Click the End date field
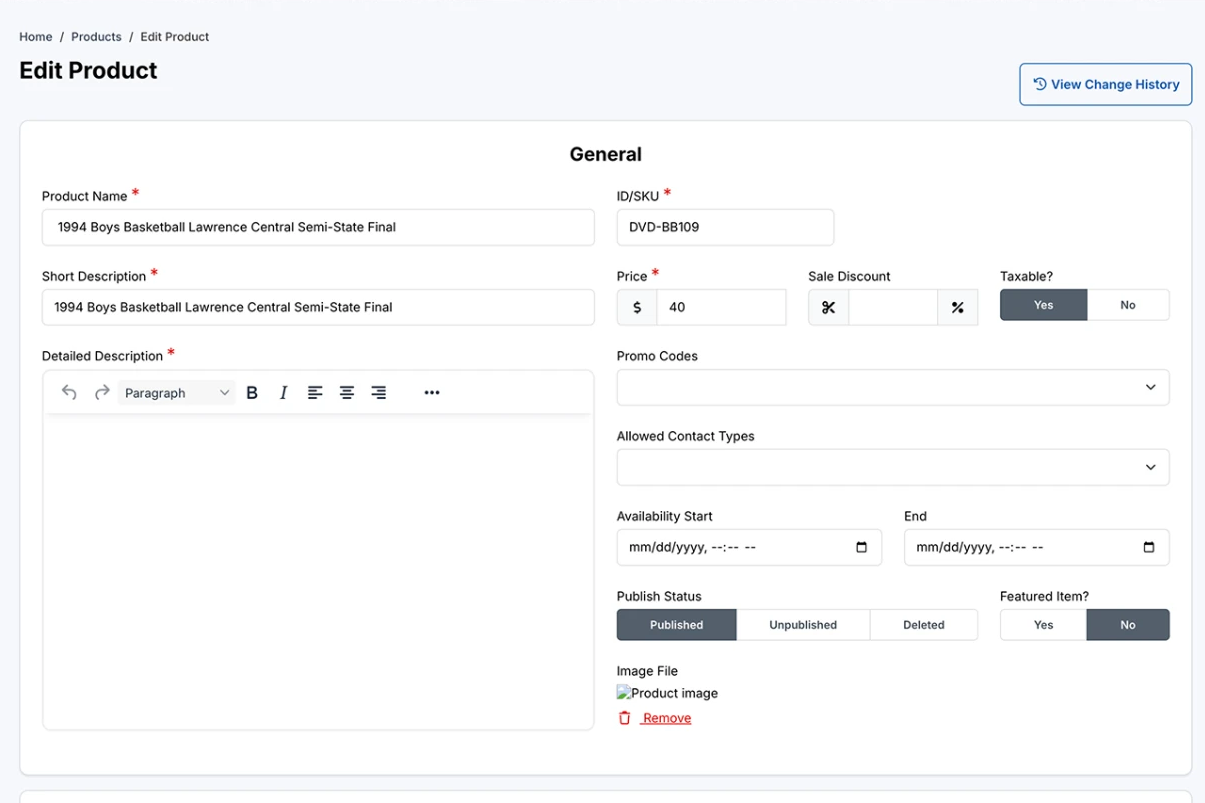 tap(1036, 548)
